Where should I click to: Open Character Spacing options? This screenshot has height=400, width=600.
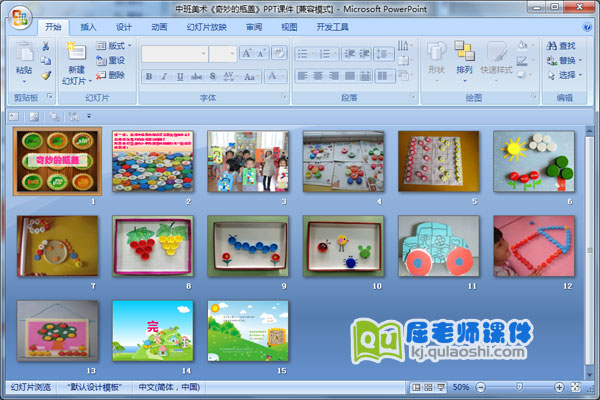229,76
